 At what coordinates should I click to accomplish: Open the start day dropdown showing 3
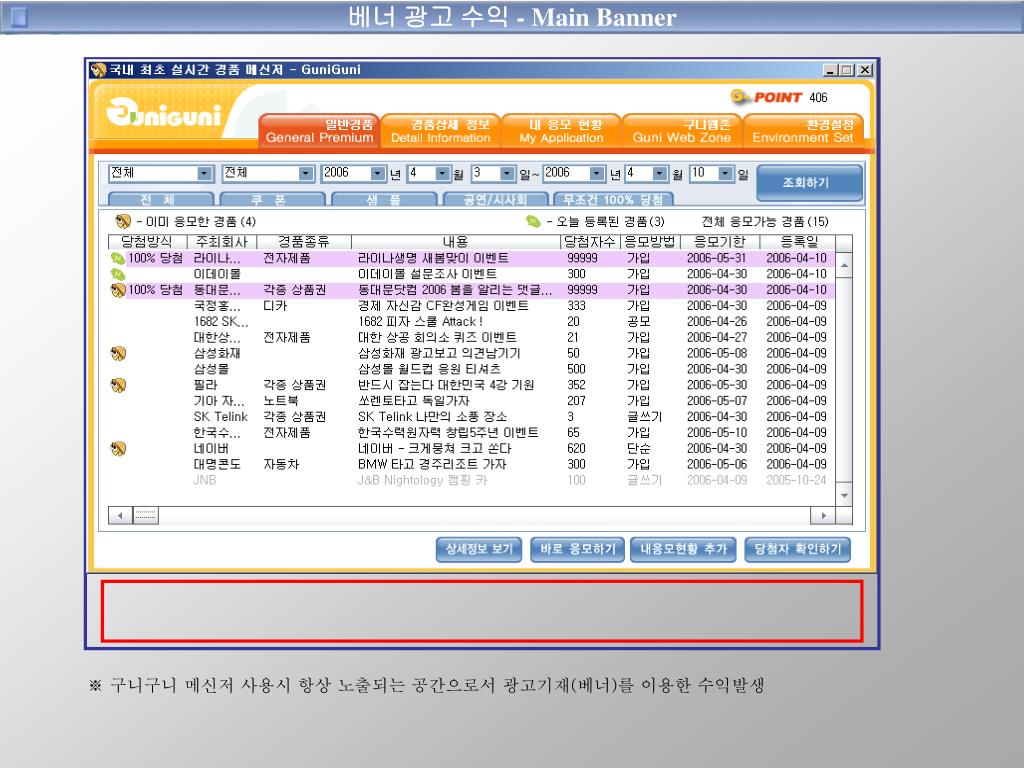tap(507, 173)
